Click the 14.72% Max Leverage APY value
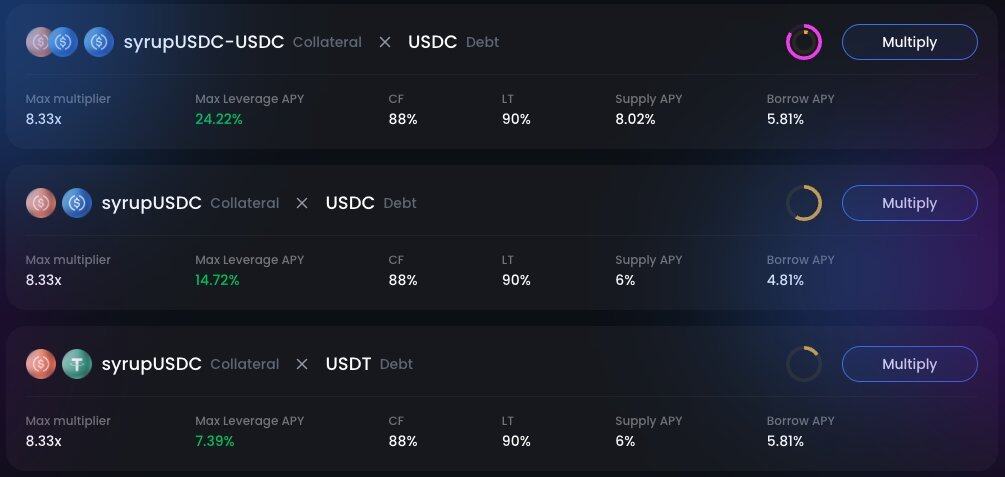The width and height of the screenshot is (1005, 477). click(x=217, y=280)
